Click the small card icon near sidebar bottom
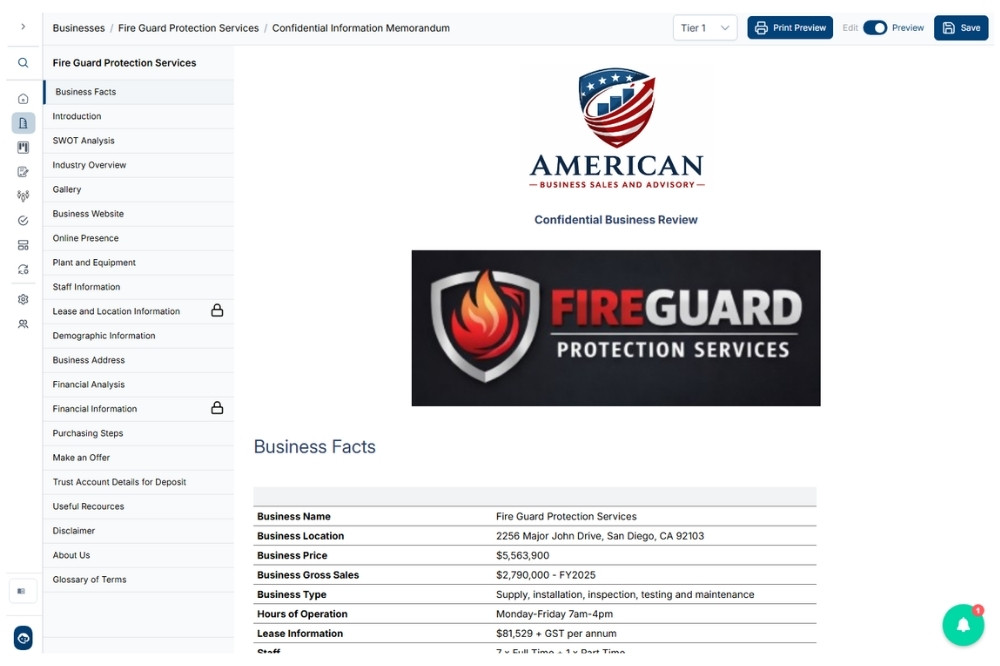Viewport: 1000px width, 666px height. pyautogui.click(x=22, y=591)
